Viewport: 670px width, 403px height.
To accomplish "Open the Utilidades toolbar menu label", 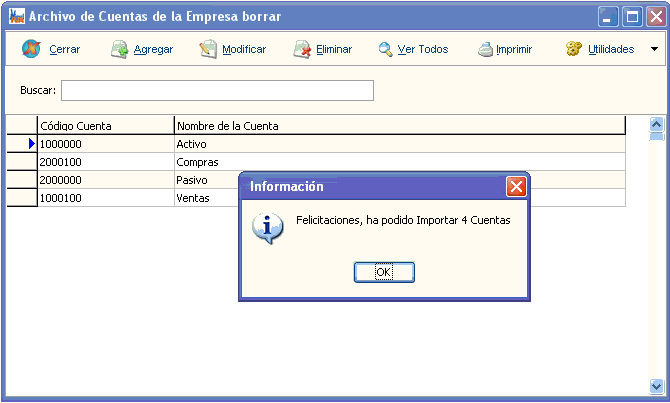I will [x=611, y=49].
